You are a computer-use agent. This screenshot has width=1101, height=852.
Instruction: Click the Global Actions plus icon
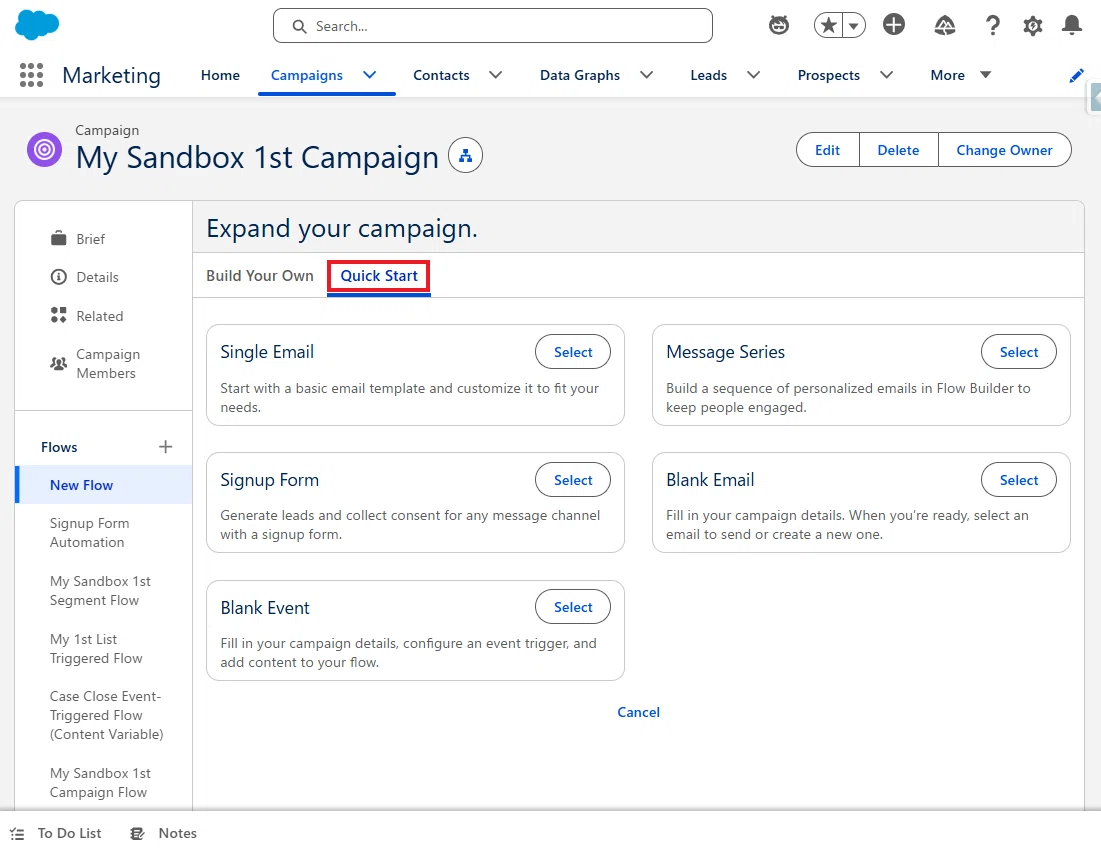pyautogui.click(x=894, y=25)
